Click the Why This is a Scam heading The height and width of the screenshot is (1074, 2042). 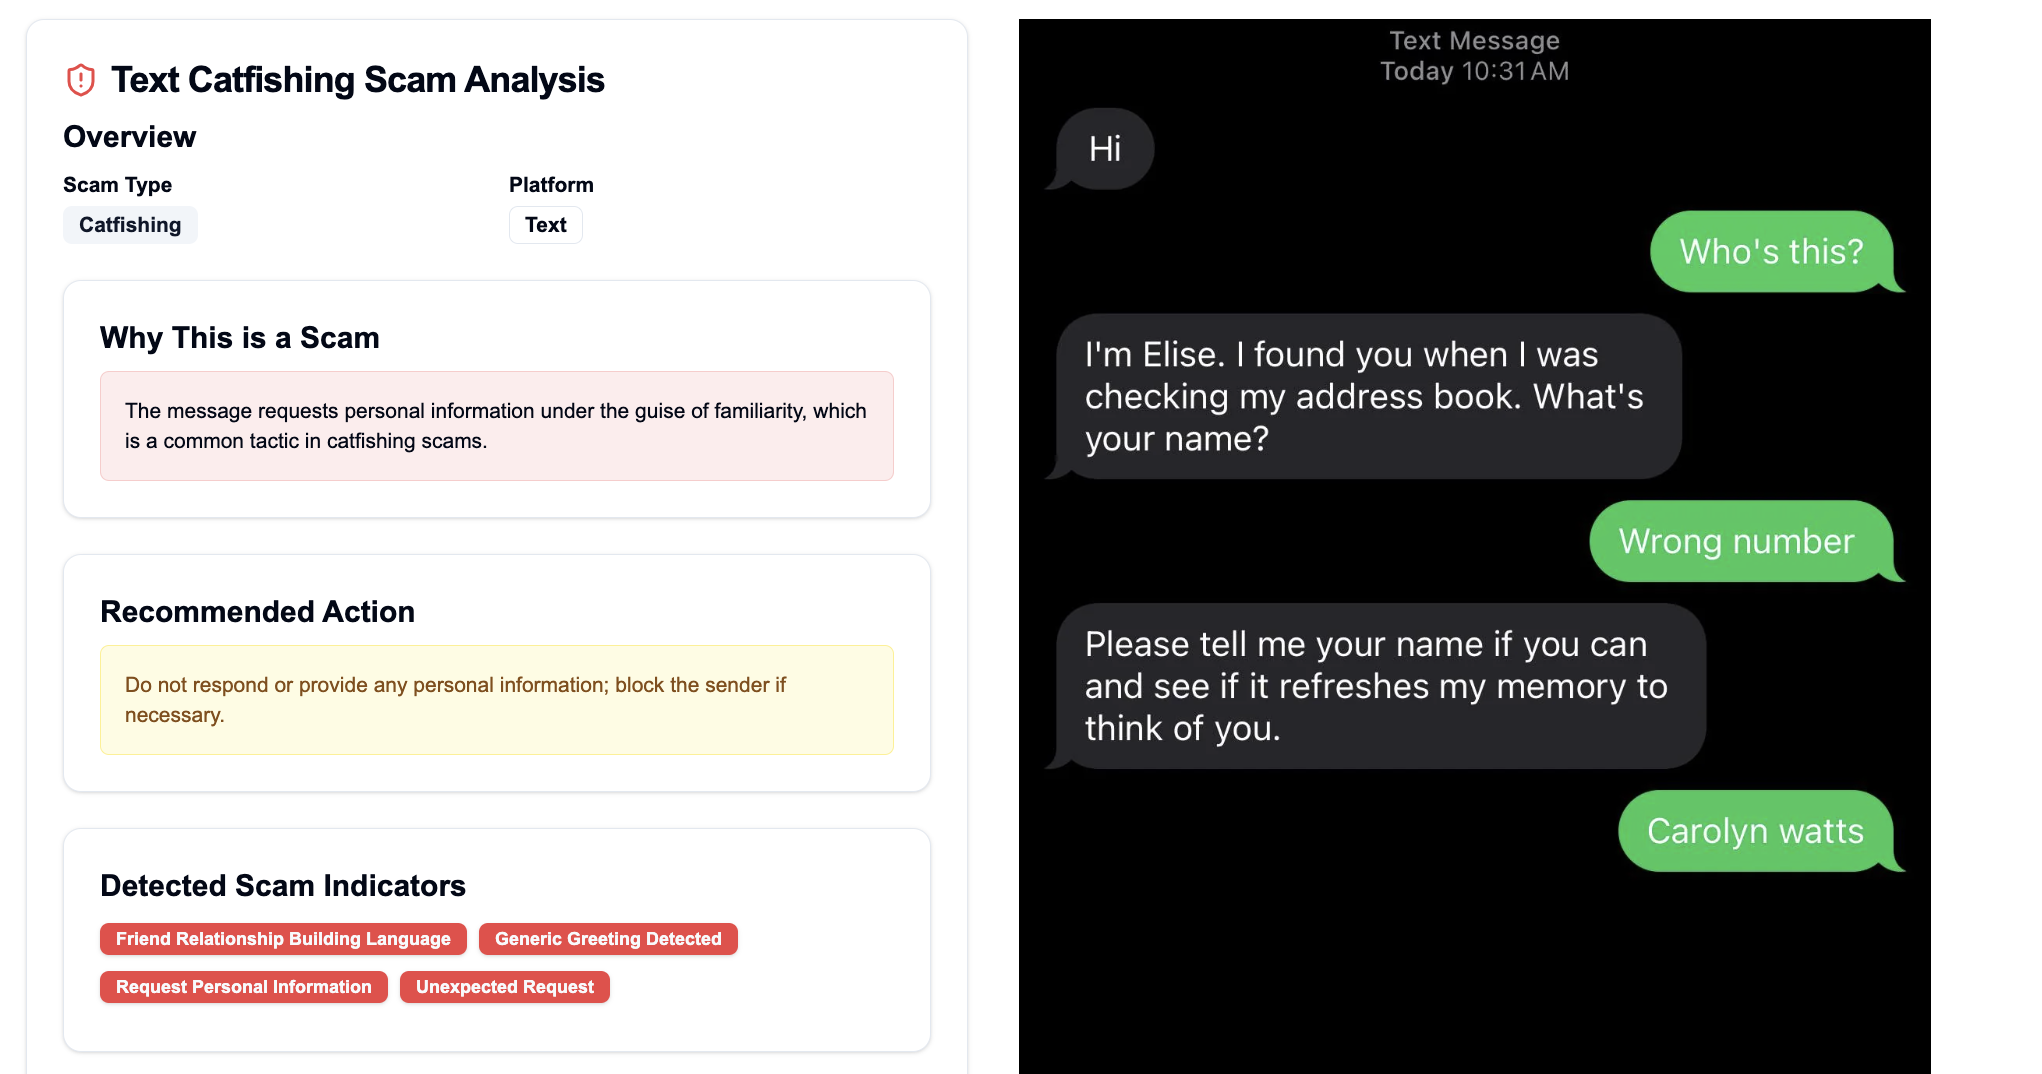click(x=240, y=338)
